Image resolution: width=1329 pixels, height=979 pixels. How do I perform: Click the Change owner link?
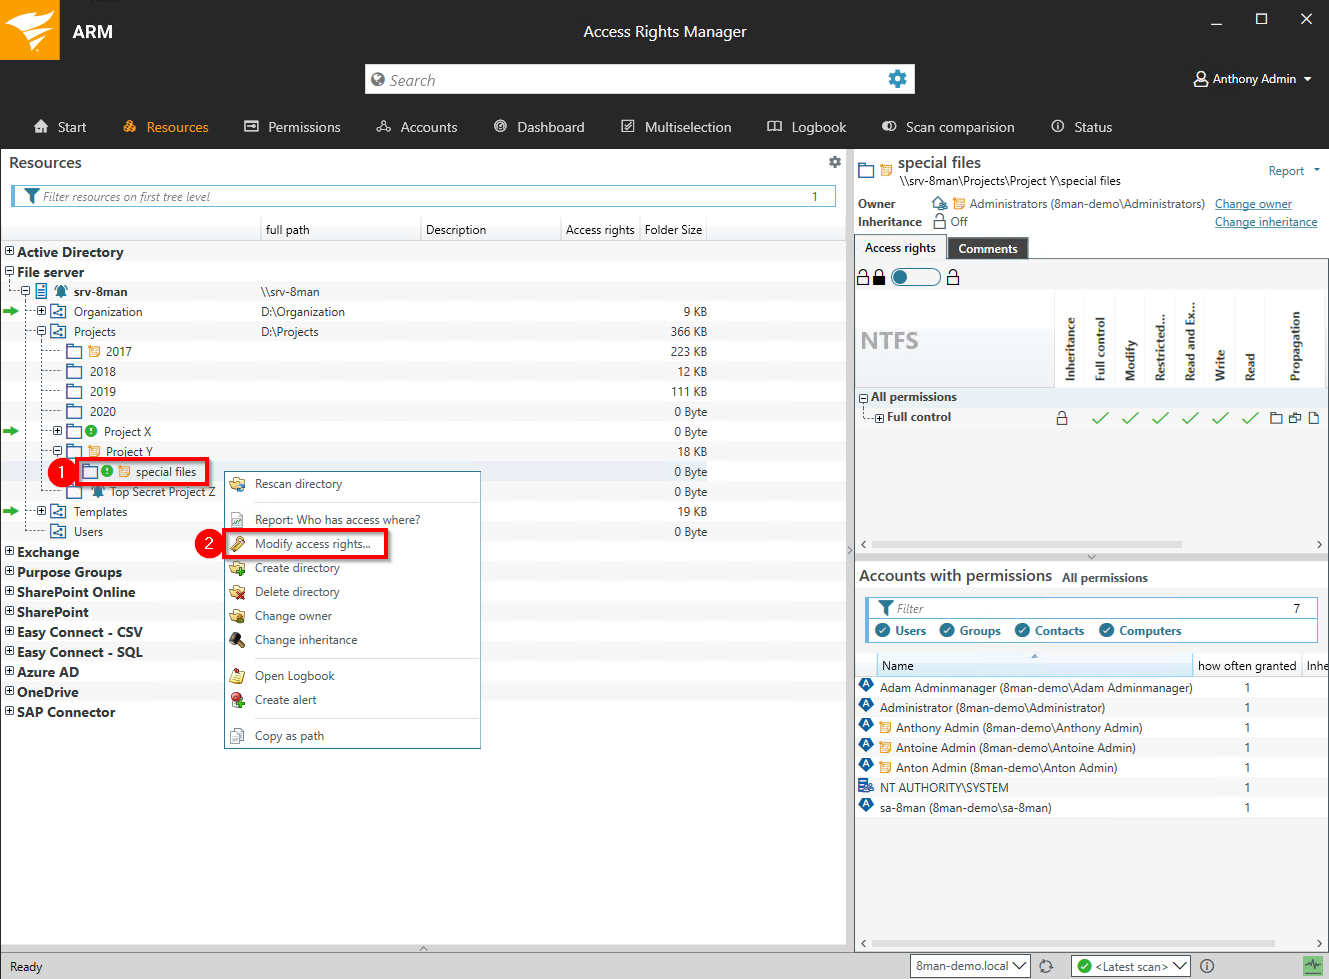tap(1253, 204)
